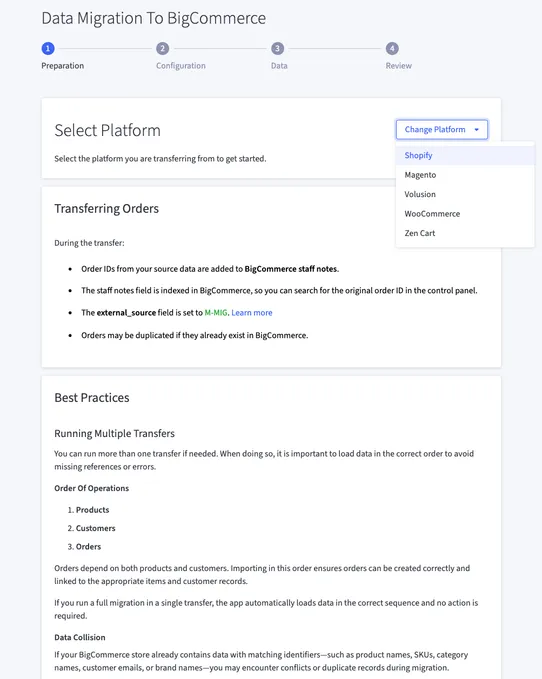Click the Running Multiple Transfers subheading
The image size is (542, 679).
(x=115, y=433)
